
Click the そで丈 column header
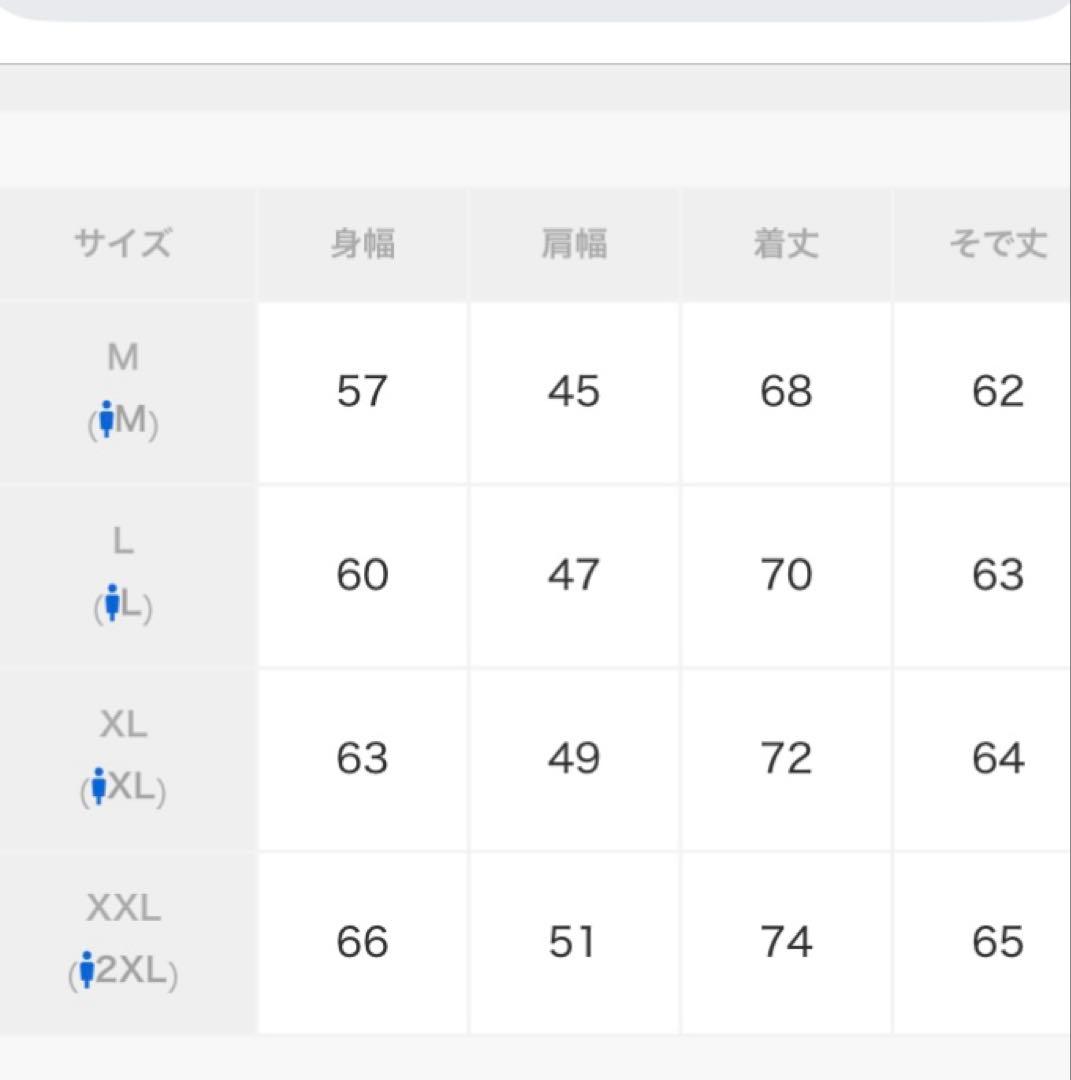point(997,244)
